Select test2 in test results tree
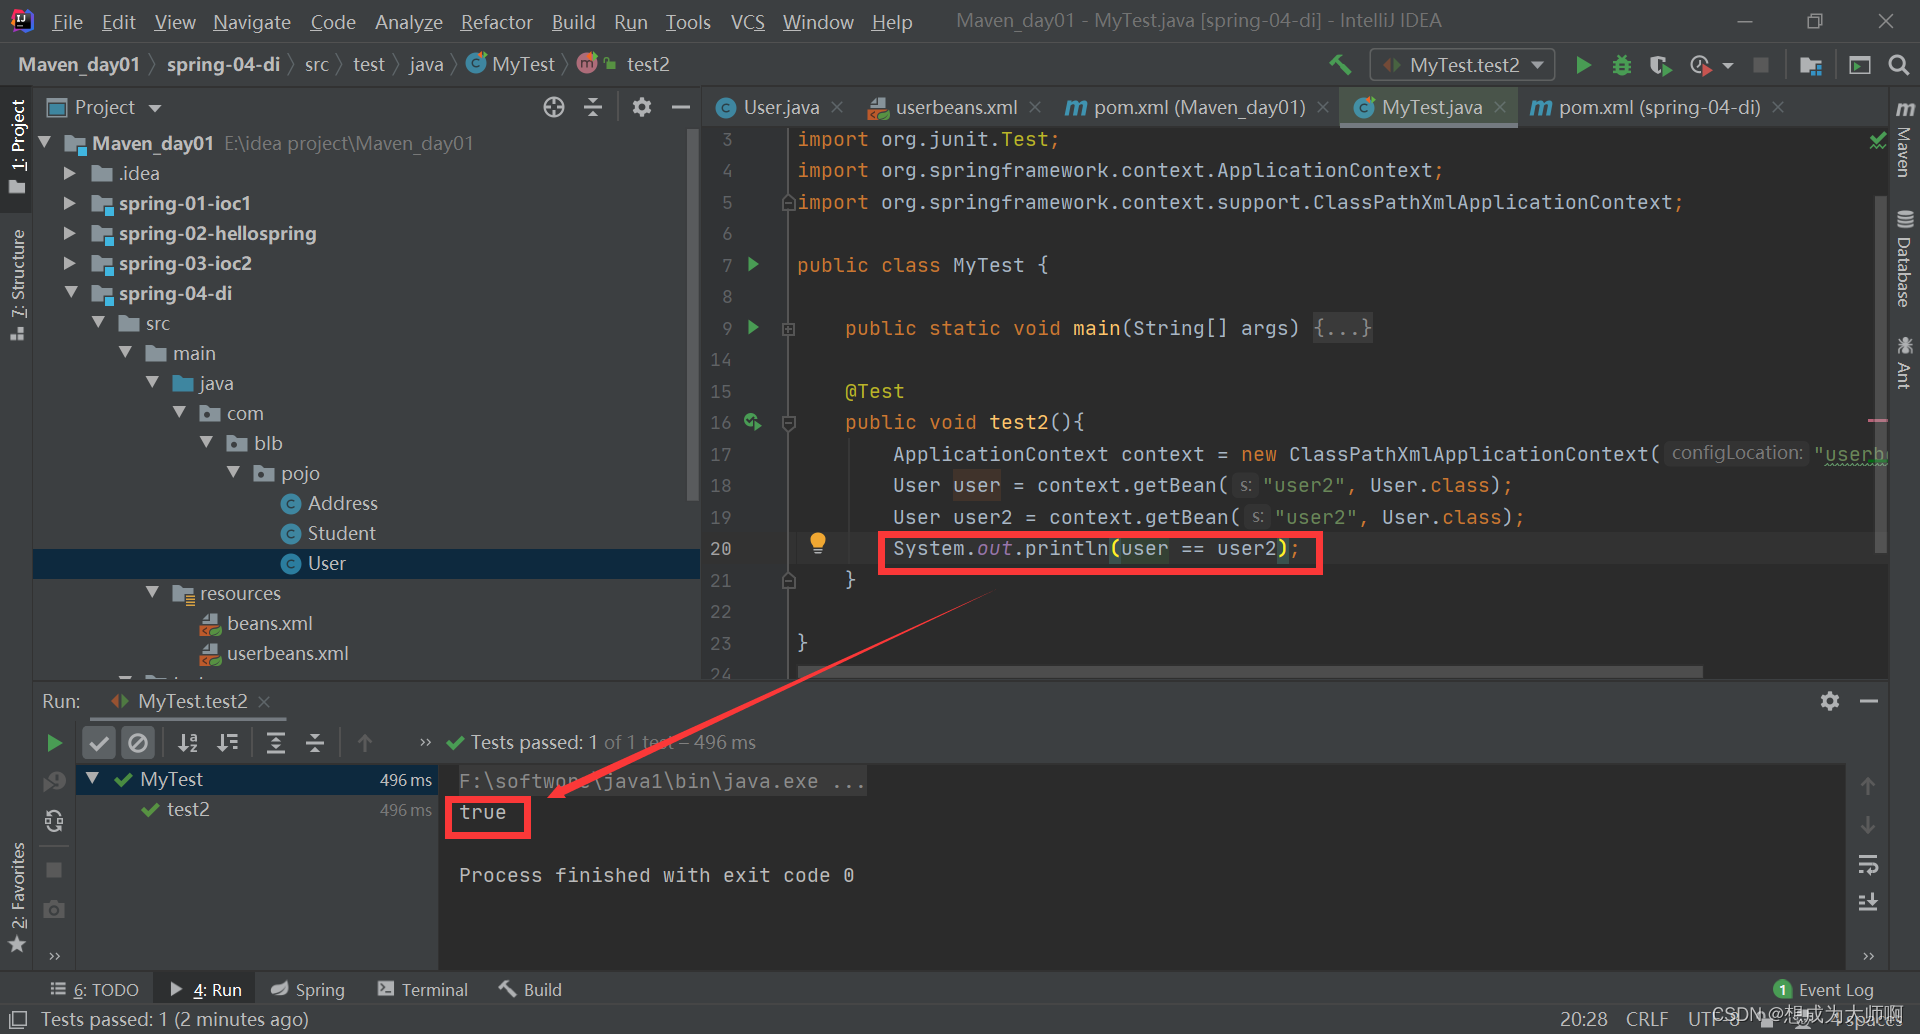This screenshot has width=1920, height=1034. click(187, 809)
